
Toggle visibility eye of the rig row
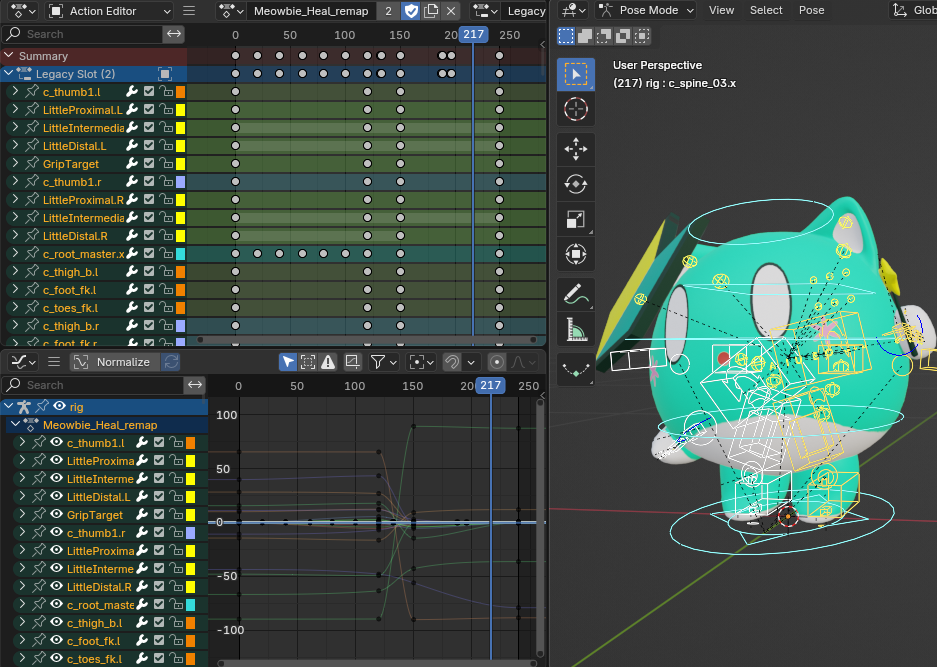[x=59, y=406]
